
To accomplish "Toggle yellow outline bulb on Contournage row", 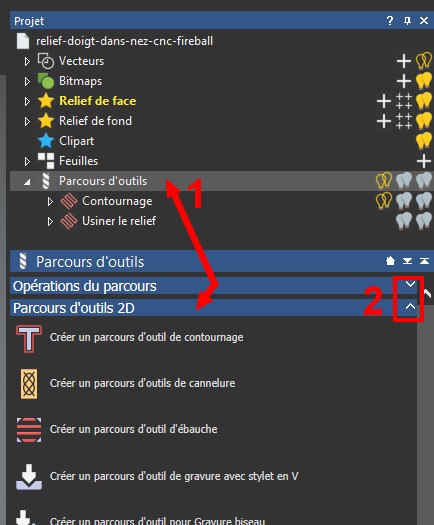I will 384,201.
